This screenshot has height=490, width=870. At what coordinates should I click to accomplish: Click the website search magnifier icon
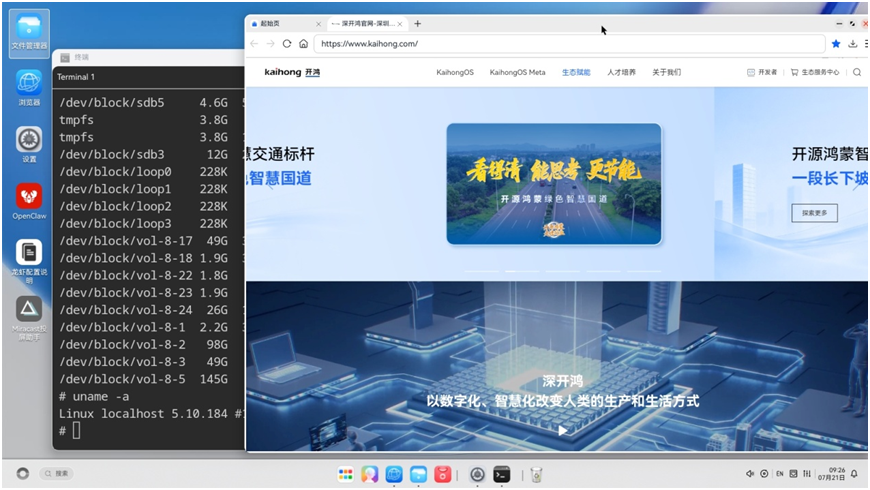pos(857,72)
